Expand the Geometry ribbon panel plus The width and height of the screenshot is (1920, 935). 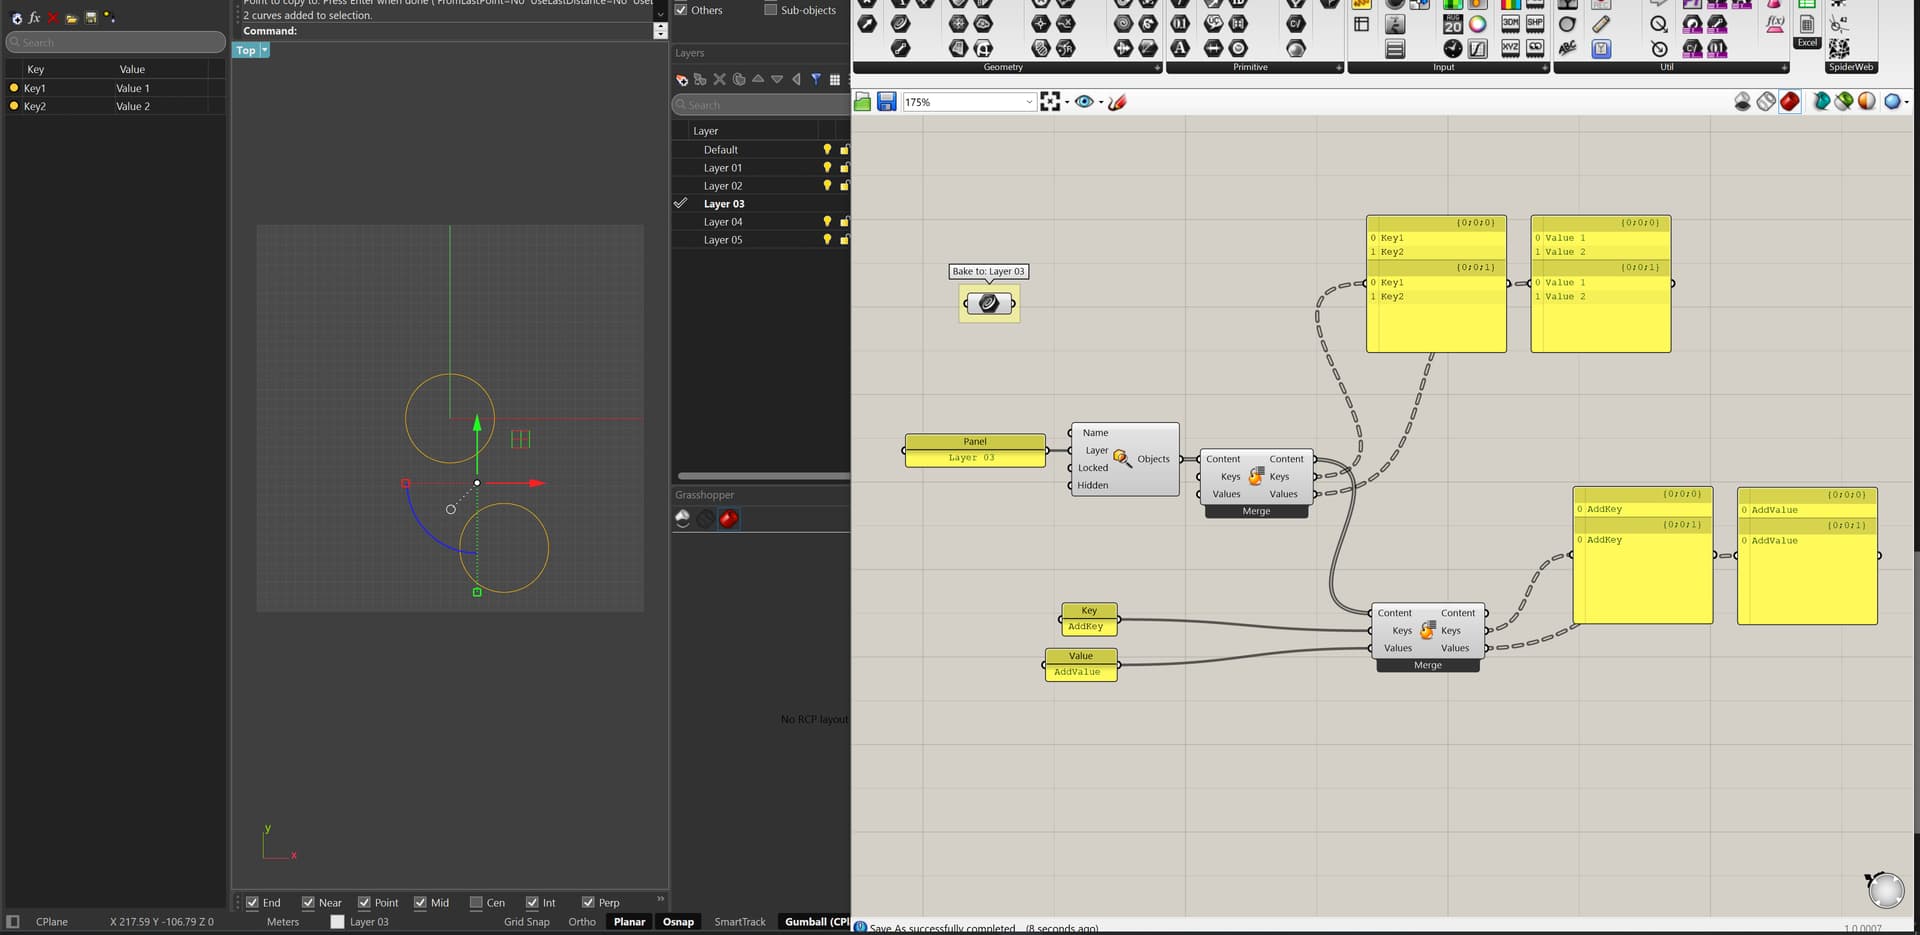(x=1157, y=68)
